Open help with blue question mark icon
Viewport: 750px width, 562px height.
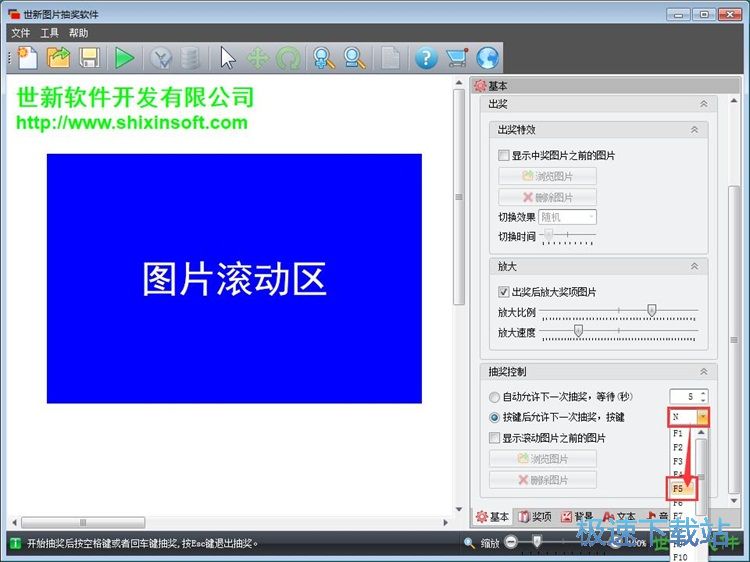click(426, 58)
